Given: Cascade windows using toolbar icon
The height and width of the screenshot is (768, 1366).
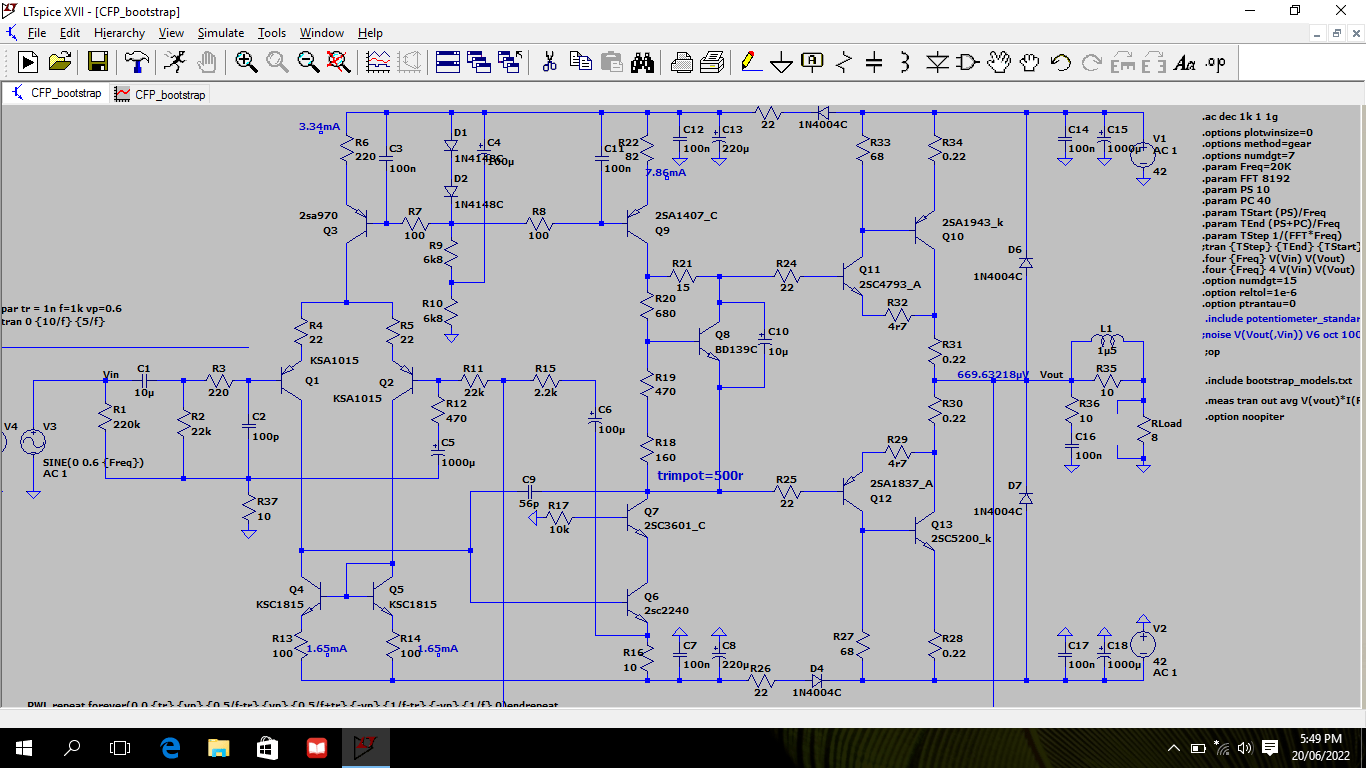Looking at the screenshot, I should point(478,62).
